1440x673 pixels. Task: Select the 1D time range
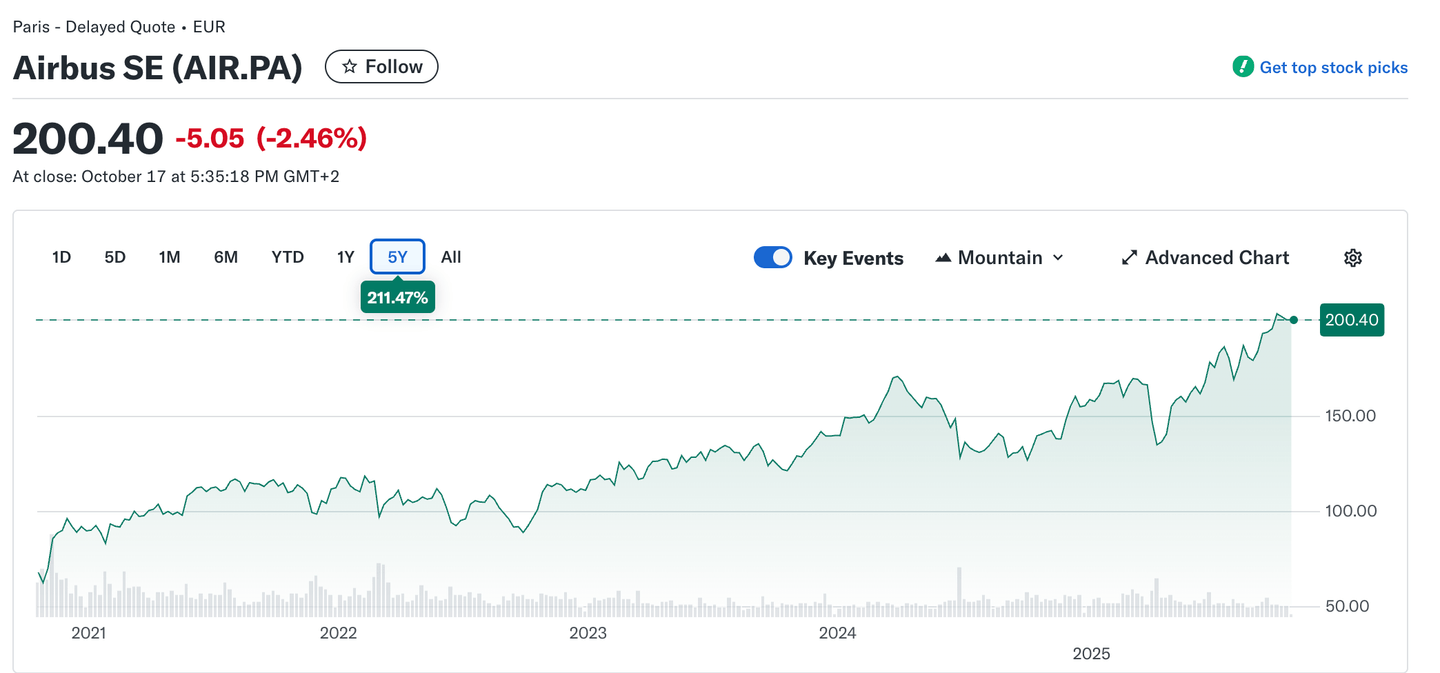tap(61, 257)
